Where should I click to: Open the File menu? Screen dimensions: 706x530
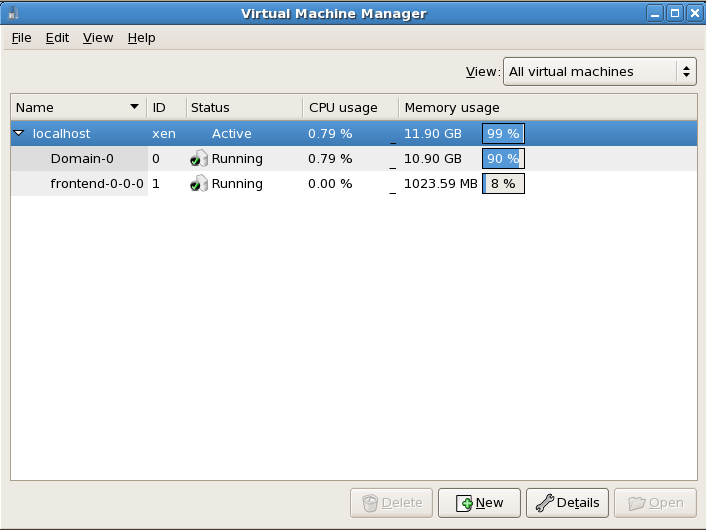click(x=22, y=38)
